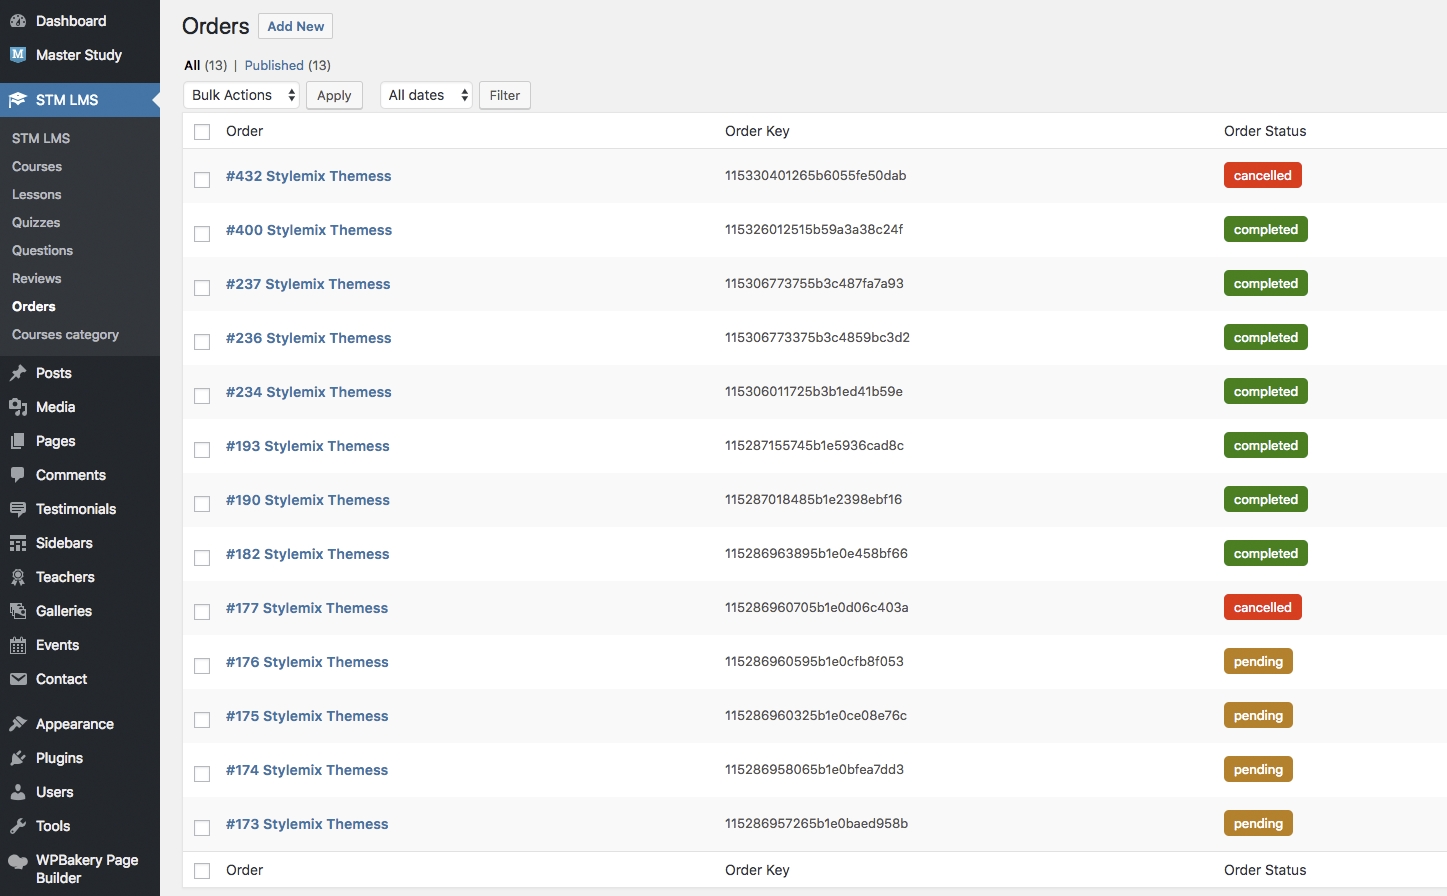This screenshot has width=1447, height=896.
Task: Click the Posts pushpin icon
Action: 18,373
